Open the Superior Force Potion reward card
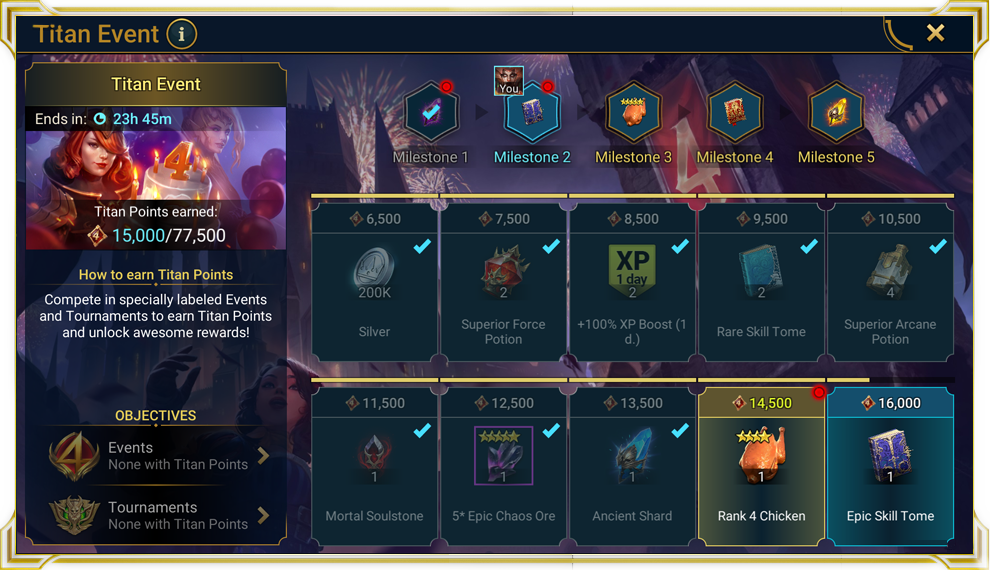Image resolution: width=990 pixels, height=570 pixels. tap(503, 282)
